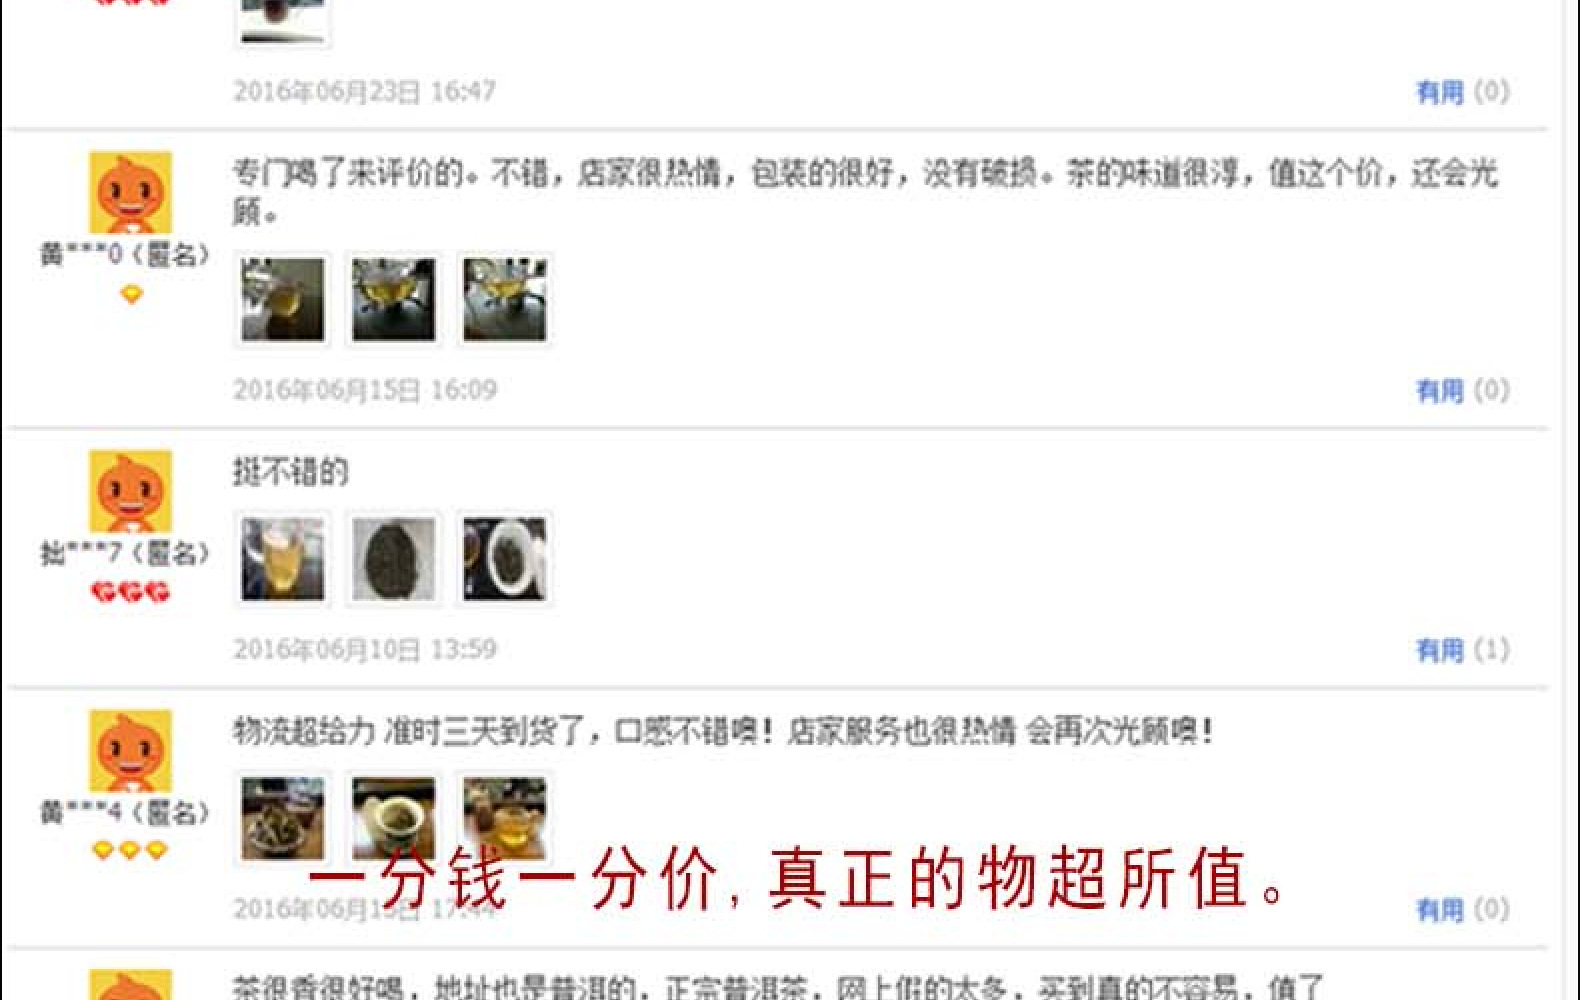Open first photo in 物流超给力 review
The image size is (1580, 1000).
[x=283, y=819]
